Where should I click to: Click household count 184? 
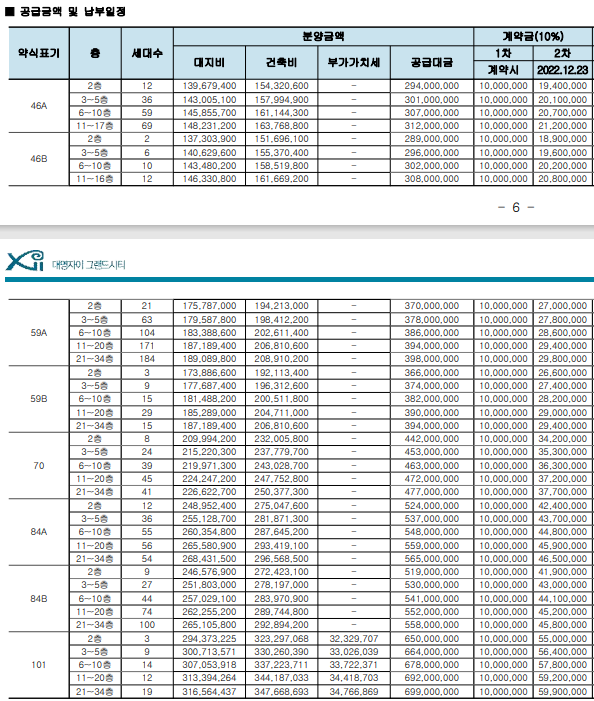click(147, 359)
